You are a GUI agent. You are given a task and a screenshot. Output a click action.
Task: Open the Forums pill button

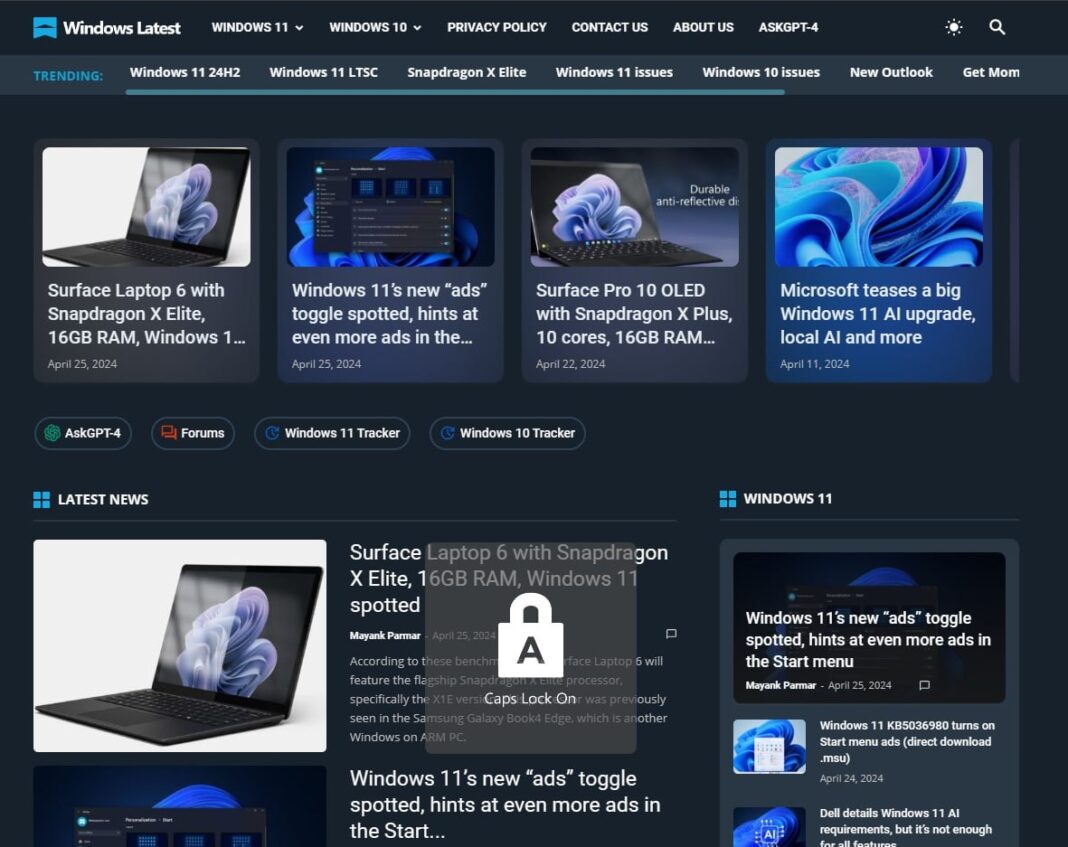(x=193, y=433)
